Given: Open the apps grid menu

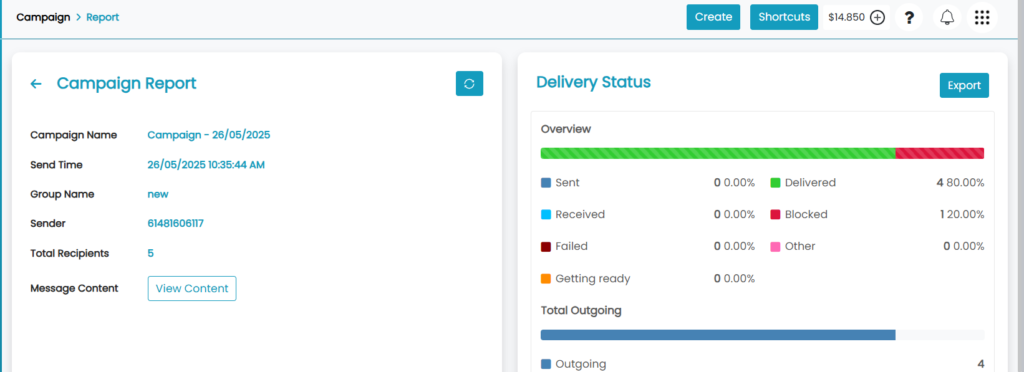Looking at the screenshot, I should pos(982,18).
